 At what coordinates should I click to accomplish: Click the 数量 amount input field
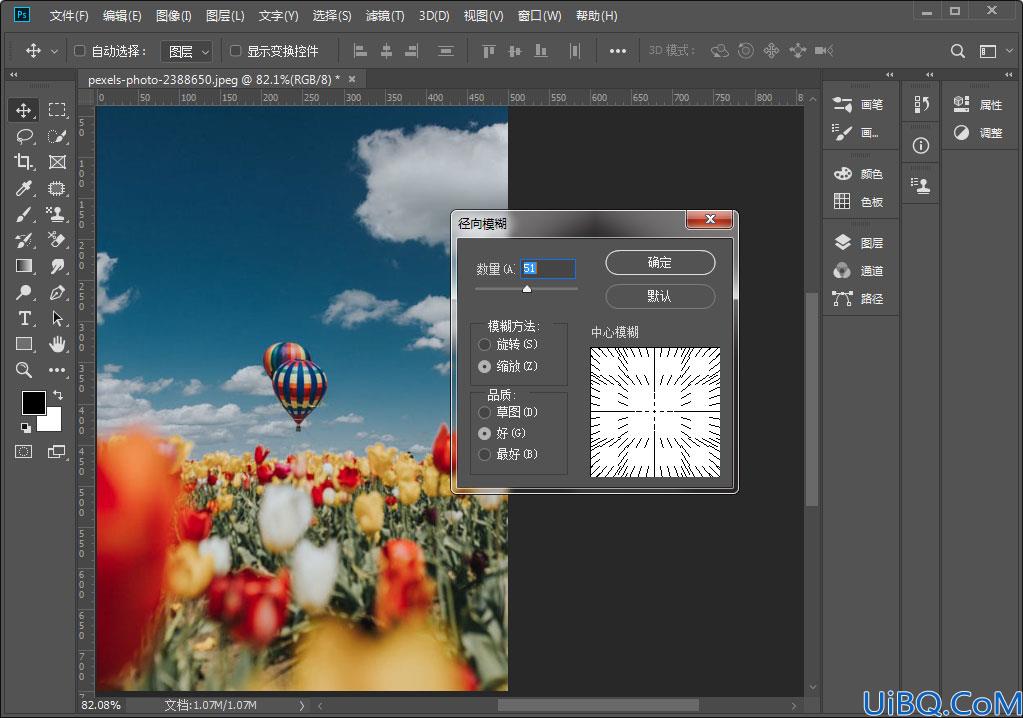[548, 268]
